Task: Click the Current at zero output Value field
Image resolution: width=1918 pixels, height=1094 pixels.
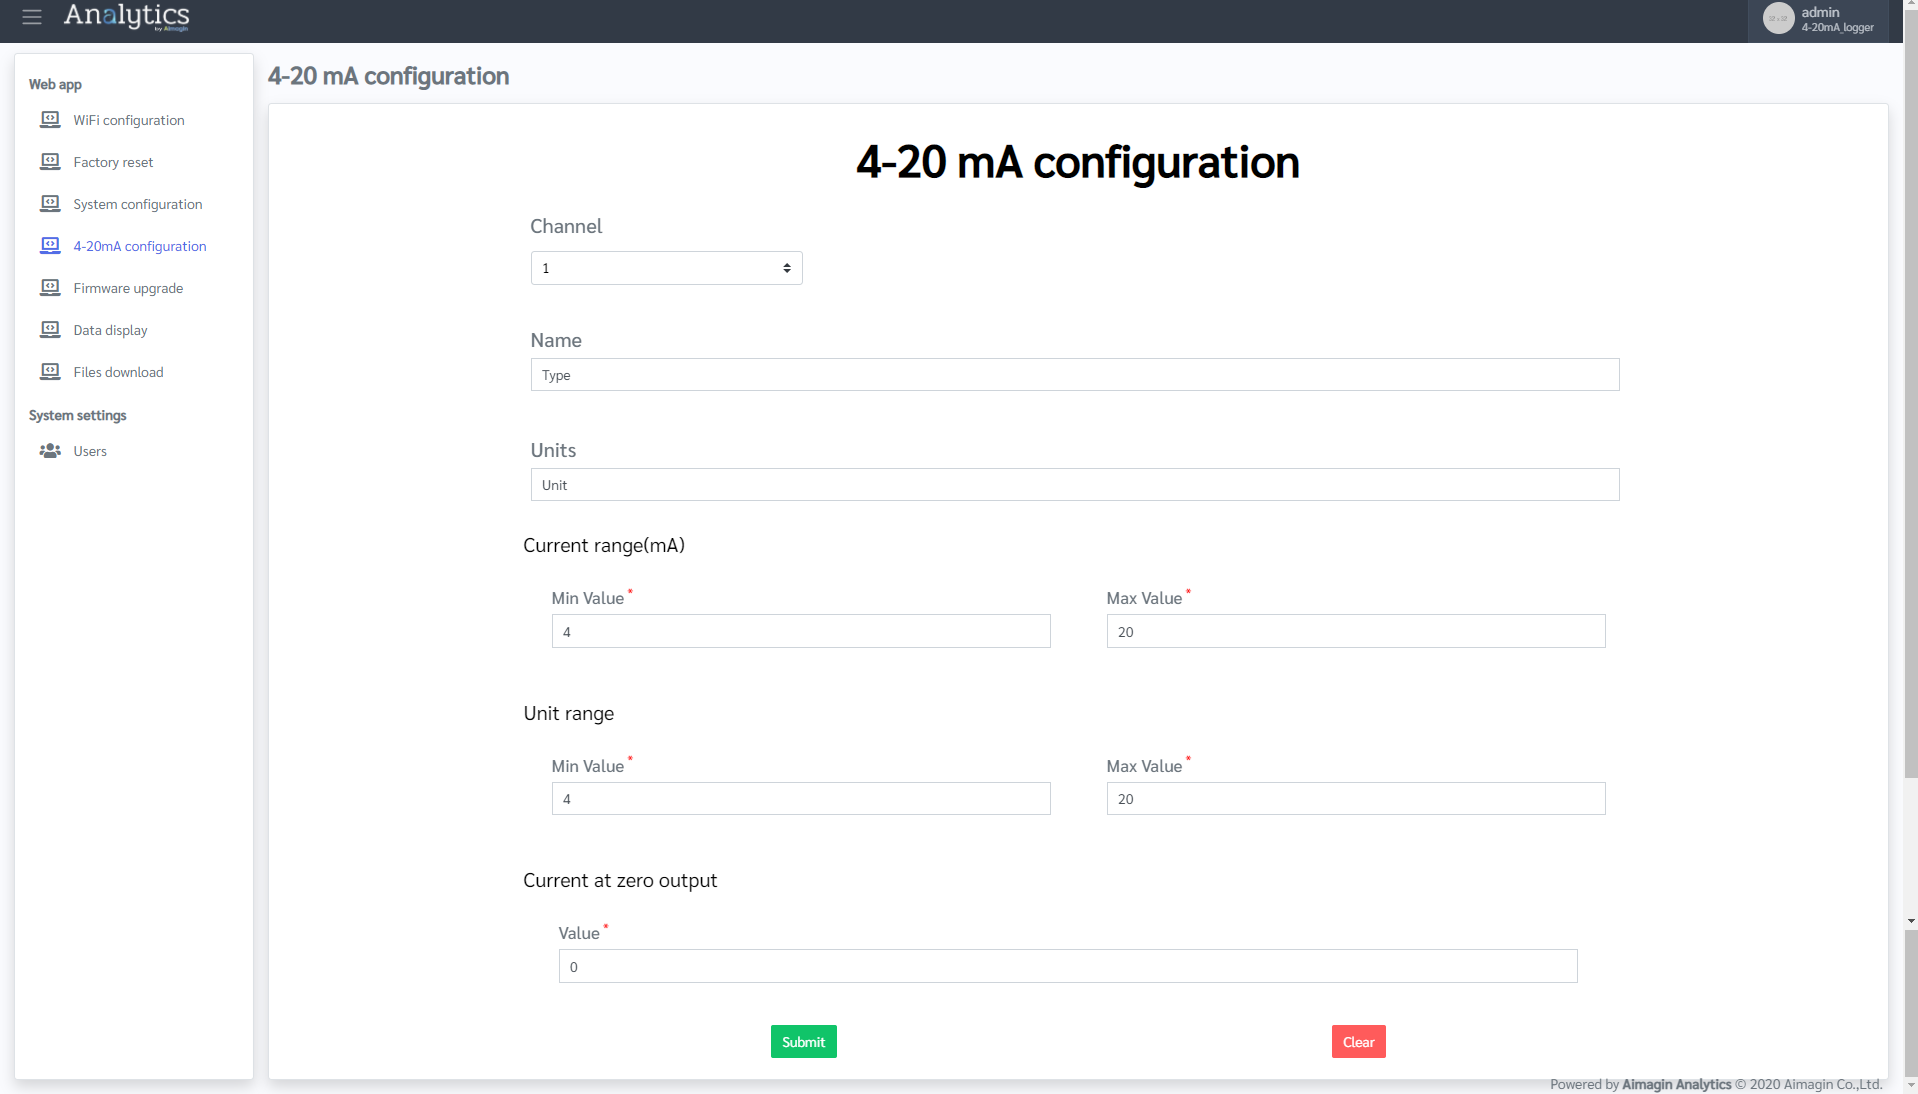Action: [1067, 967]
